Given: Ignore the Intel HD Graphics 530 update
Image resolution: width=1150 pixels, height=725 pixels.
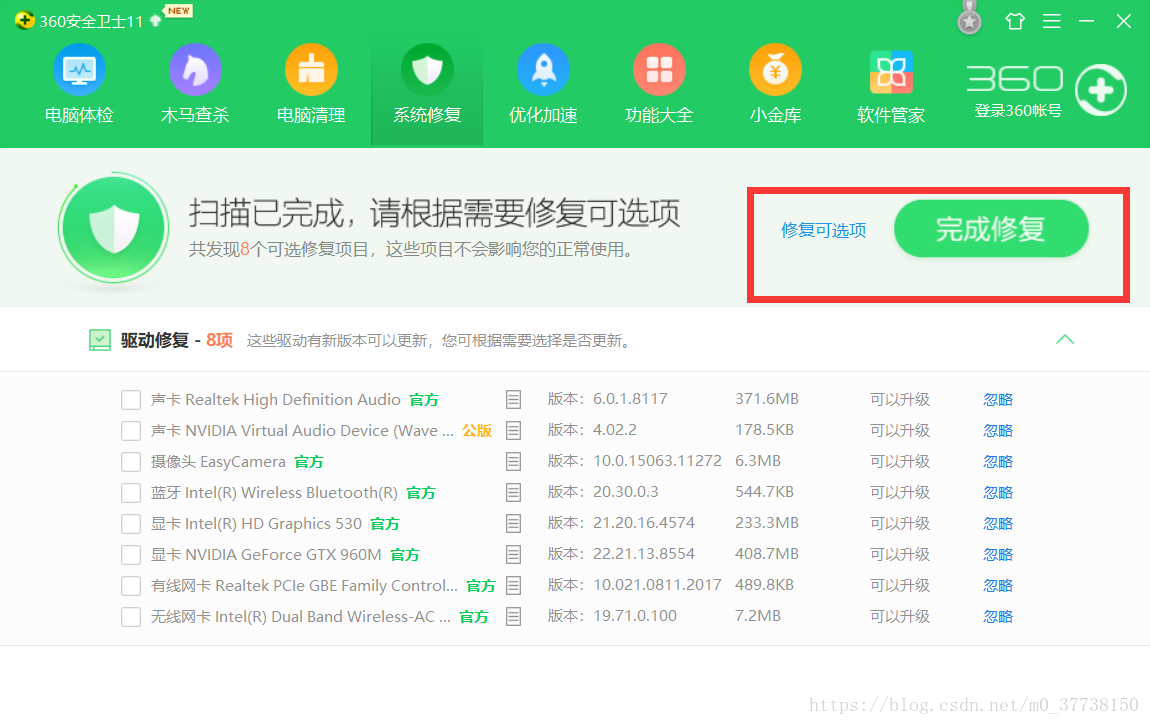Looking at the screenshot, I should (x=997, y=523).
